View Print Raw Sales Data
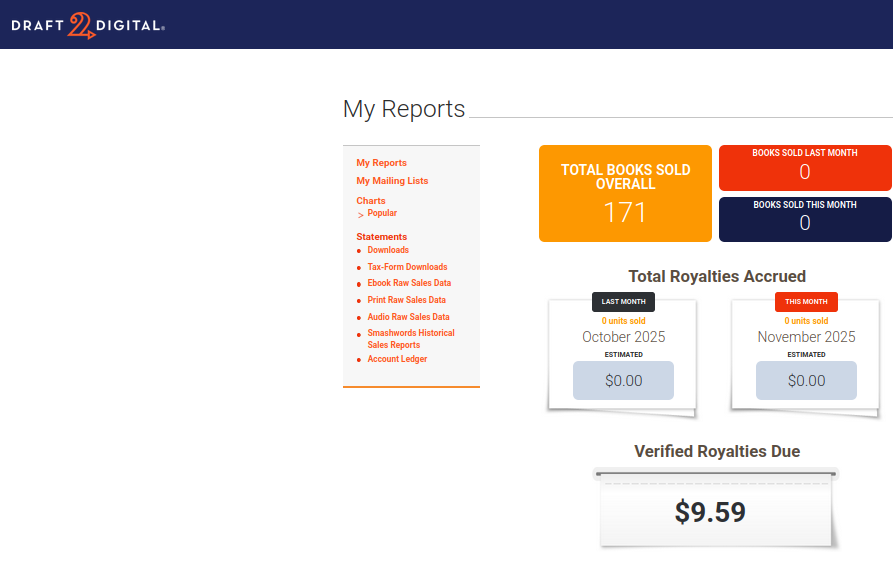893x571 pixels. click(x=406, y=300)
